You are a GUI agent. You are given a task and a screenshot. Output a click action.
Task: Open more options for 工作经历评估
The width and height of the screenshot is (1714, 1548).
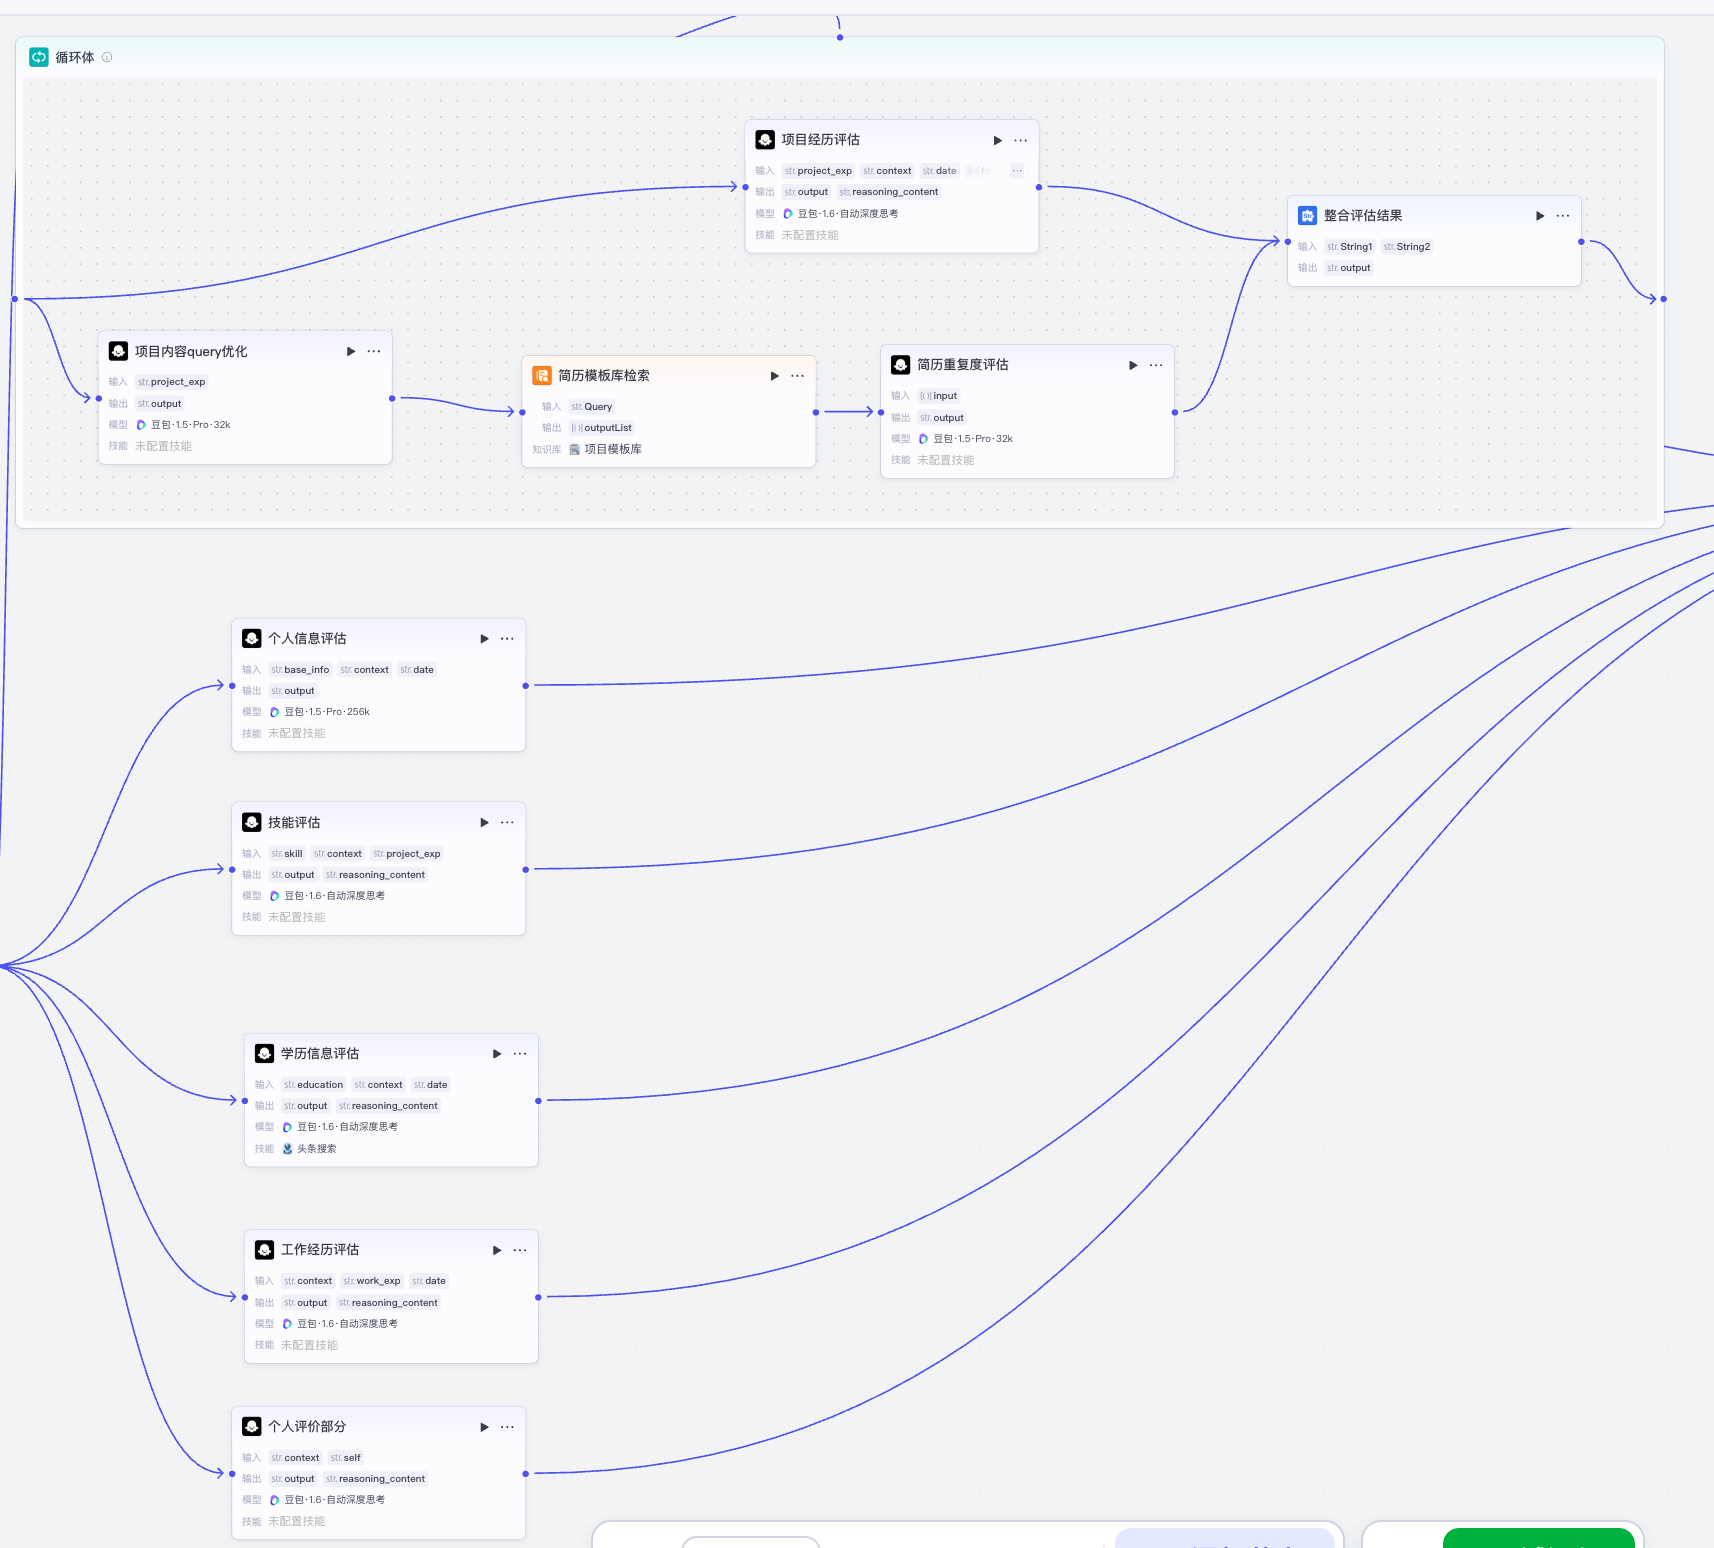pos(520,1251)
